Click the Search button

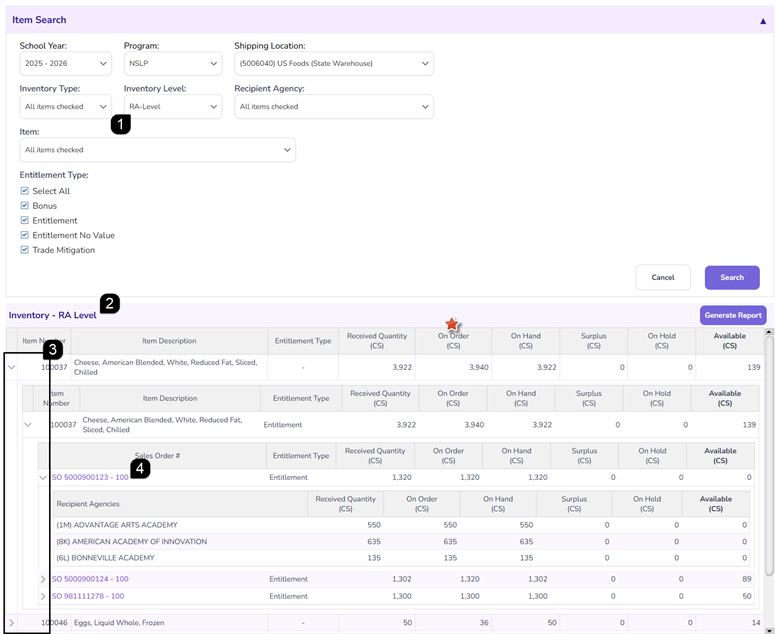732,277
